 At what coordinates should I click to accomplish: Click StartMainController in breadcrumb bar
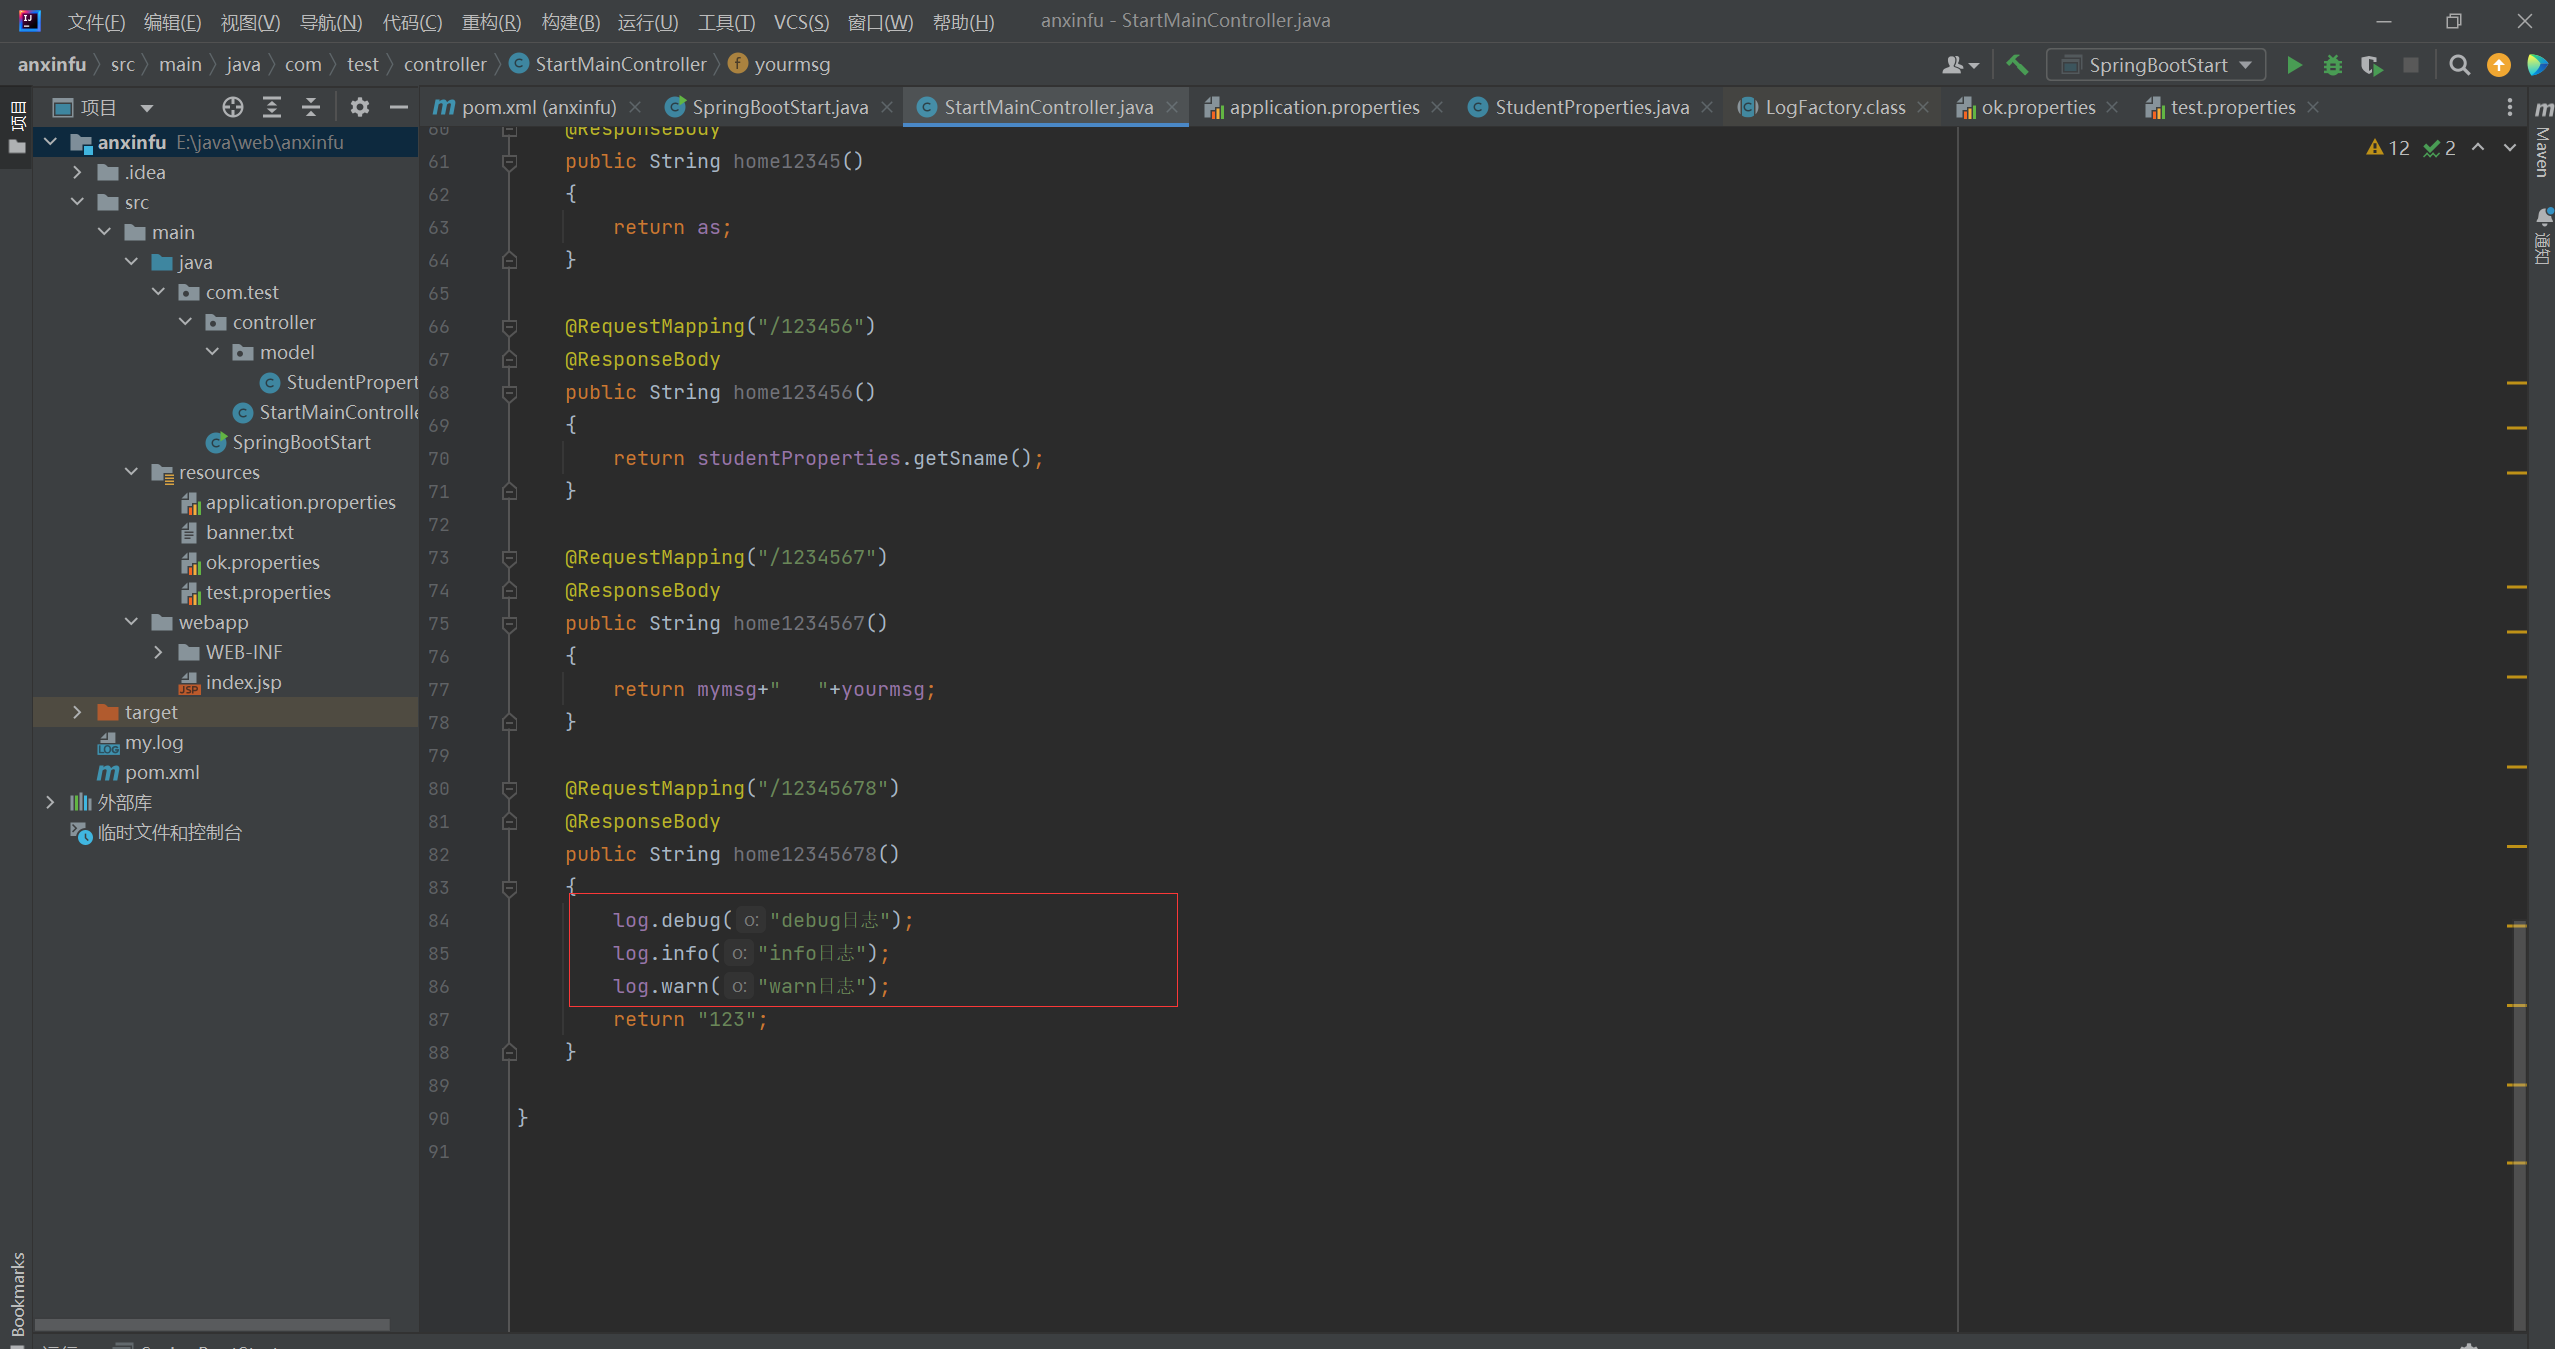click(620, 64)
